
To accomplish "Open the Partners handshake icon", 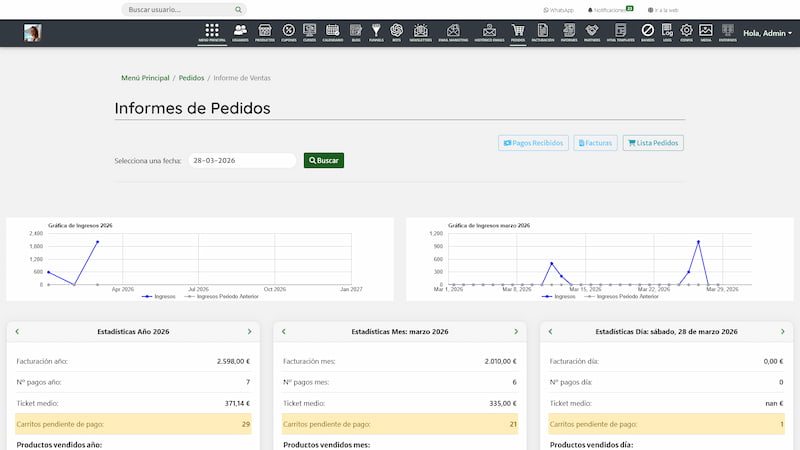I will coord(593,32).
